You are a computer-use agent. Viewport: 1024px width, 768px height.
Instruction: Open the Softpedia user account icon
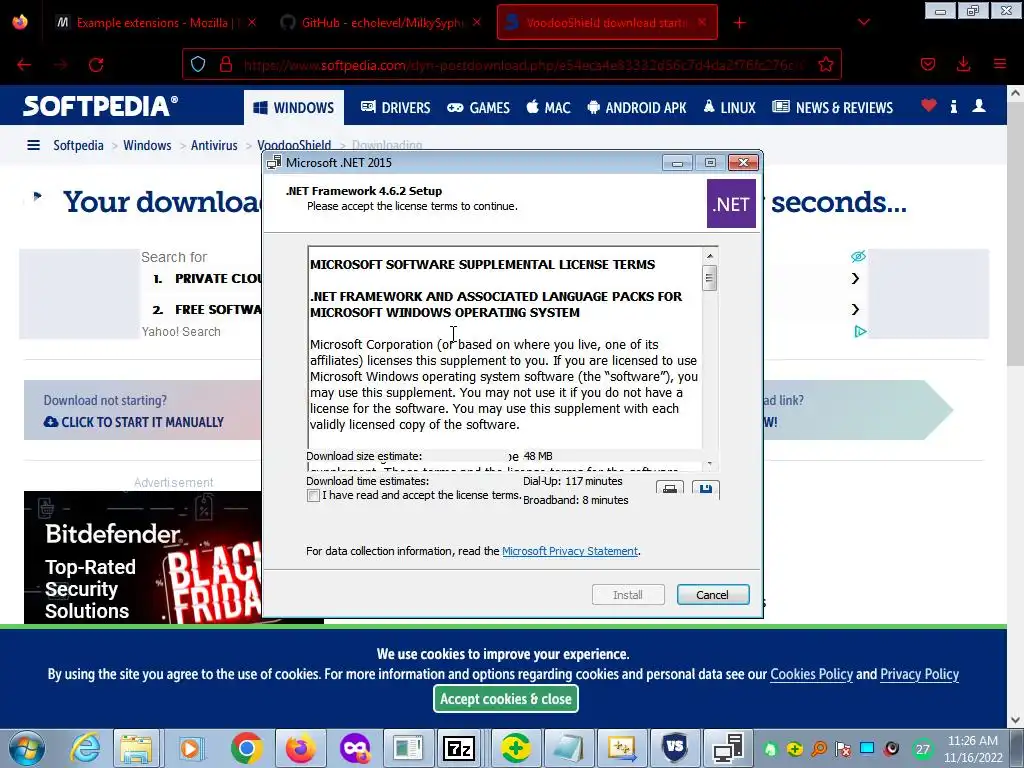tap(978, 106)
